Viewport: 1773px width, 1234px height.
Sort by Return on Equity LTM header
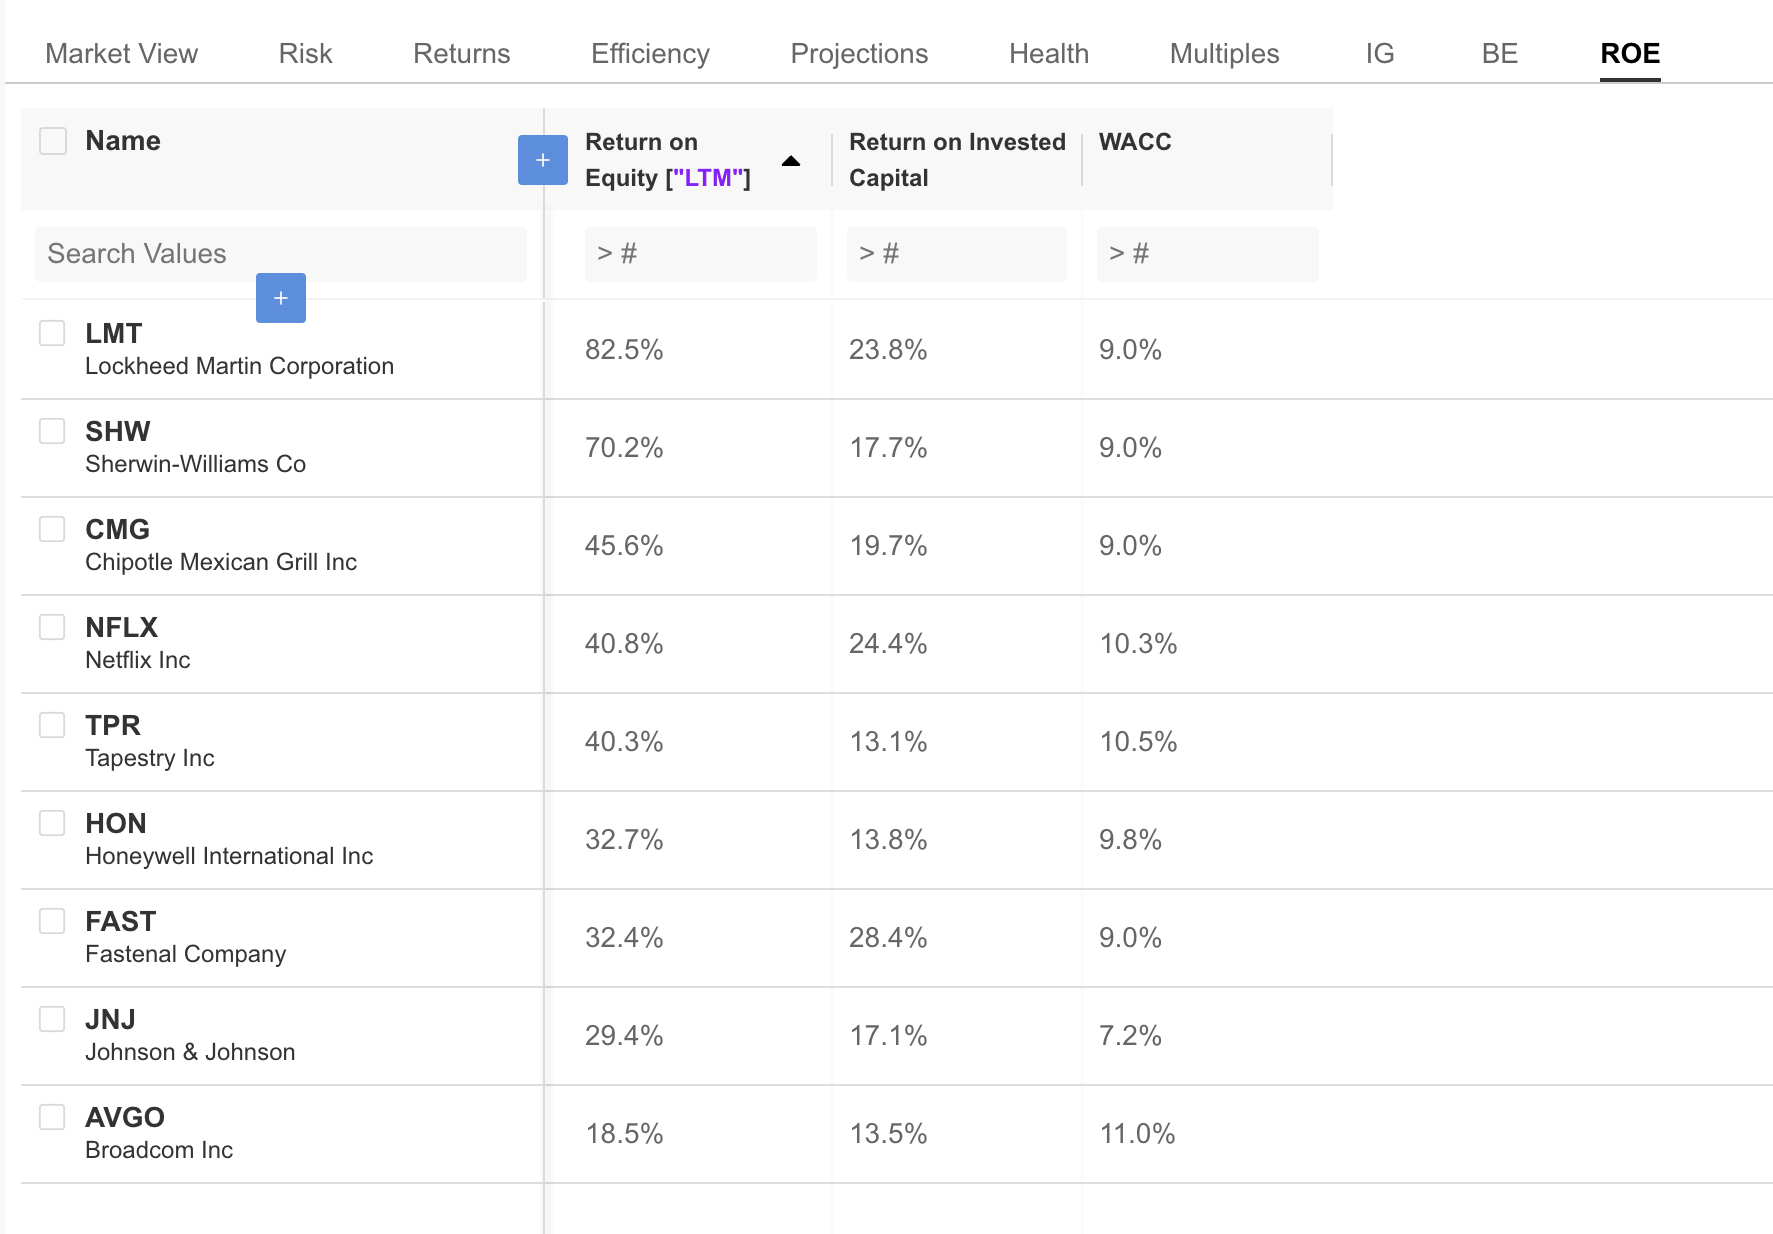(668, 160)
